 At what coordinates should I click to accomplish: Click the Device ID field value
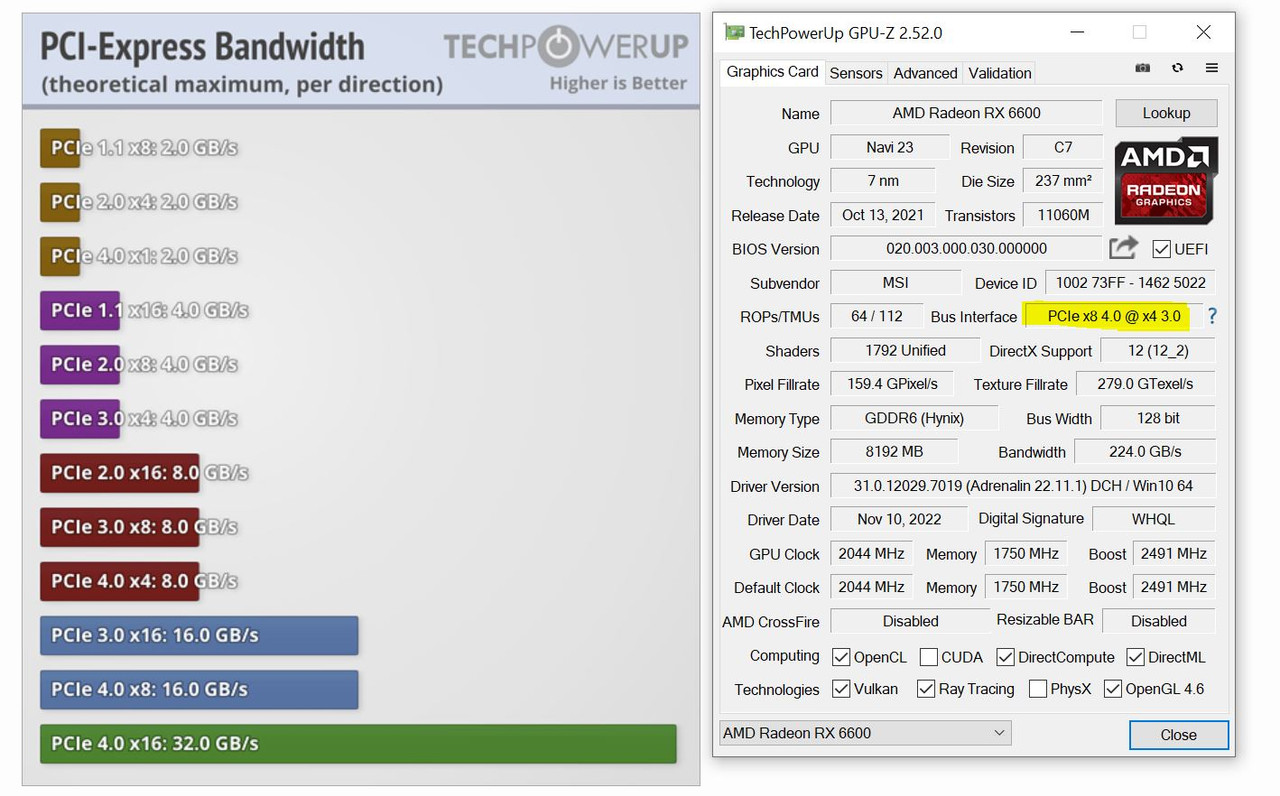pos(1130,283)
